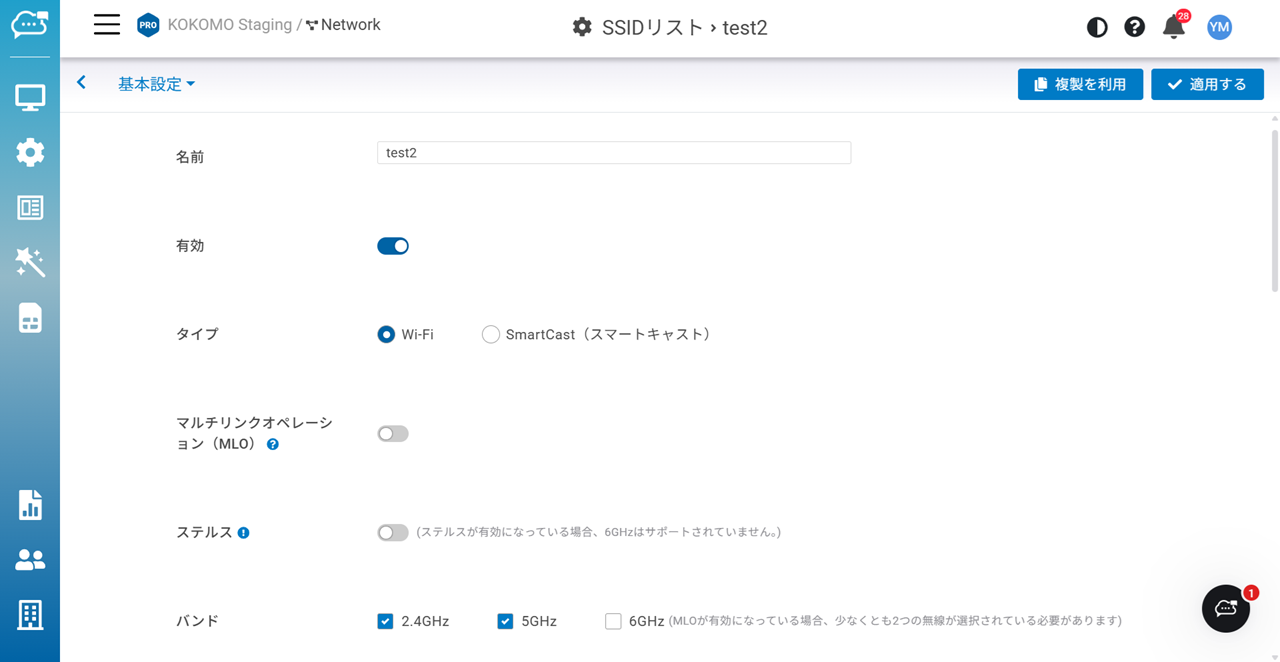The image size is (1280, 662).
Task: Select the magic wand icon in sidebar
Action: coord(30,263)
